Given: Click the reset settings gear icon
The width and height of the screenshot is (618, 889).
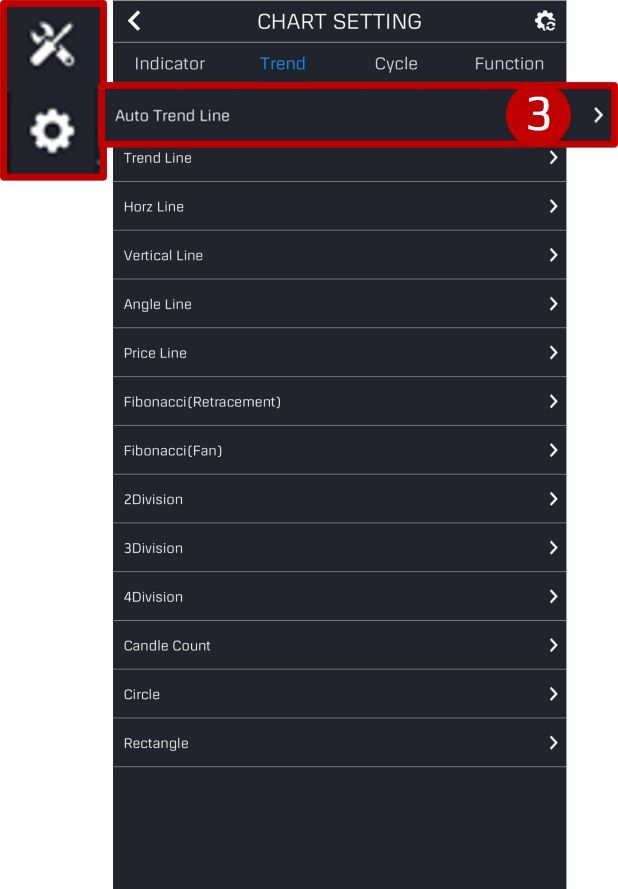Looking at the screenshot, I should [545, 21].
